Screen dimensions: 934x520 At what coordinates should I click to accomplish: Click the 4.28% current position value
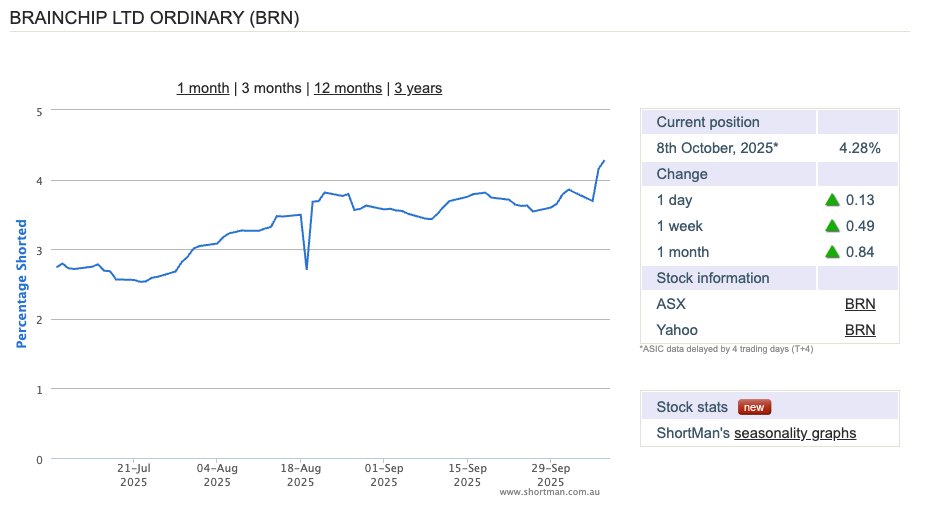tap(859, 148)
